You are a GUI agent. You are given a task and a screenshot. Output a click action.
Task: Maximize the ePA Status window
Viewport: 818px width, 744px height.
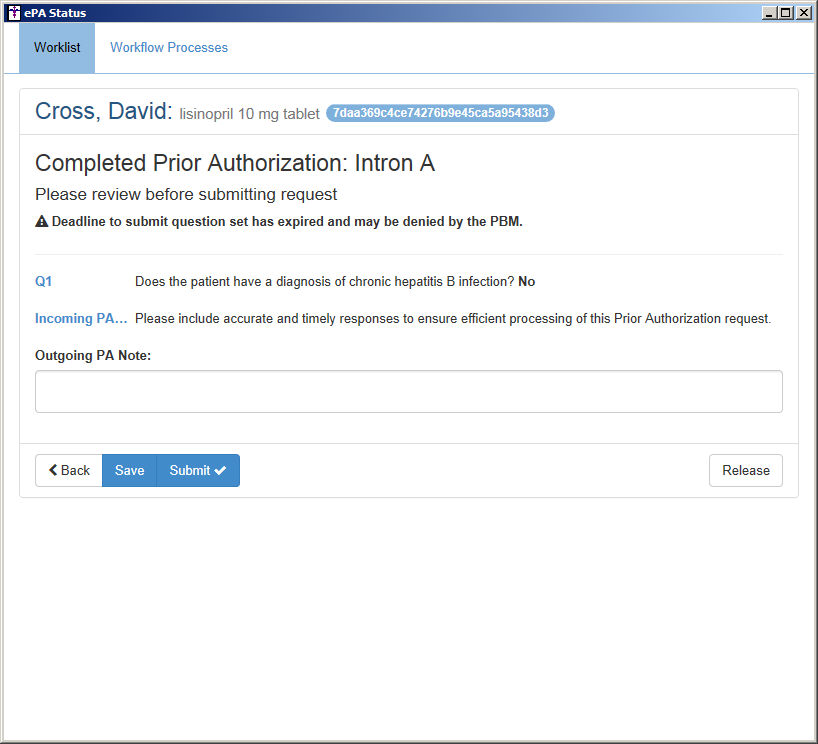pyautogui.click(x=785, y=13)
